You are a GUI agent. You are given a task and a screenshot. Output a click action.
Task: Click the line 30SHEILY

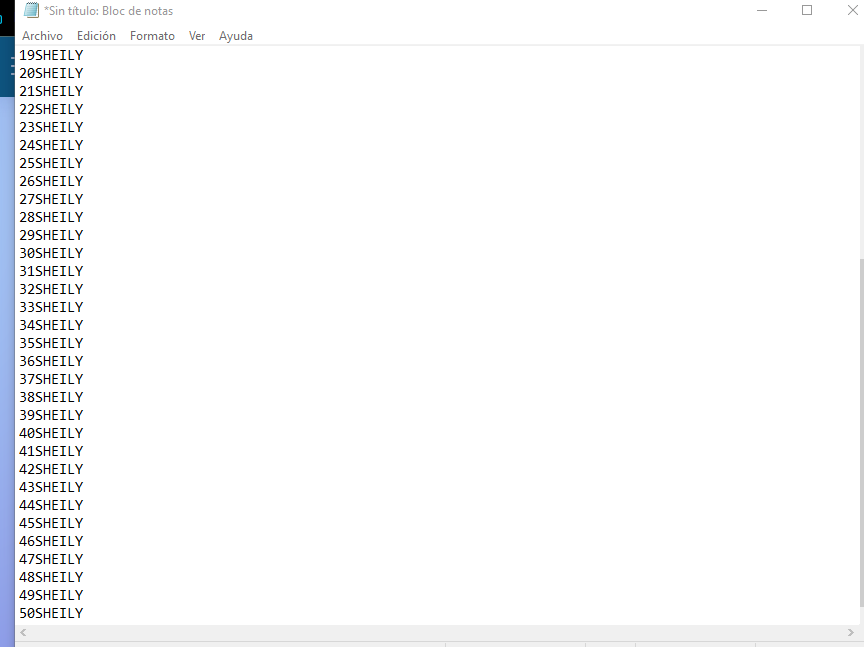[x=51, y=253]
